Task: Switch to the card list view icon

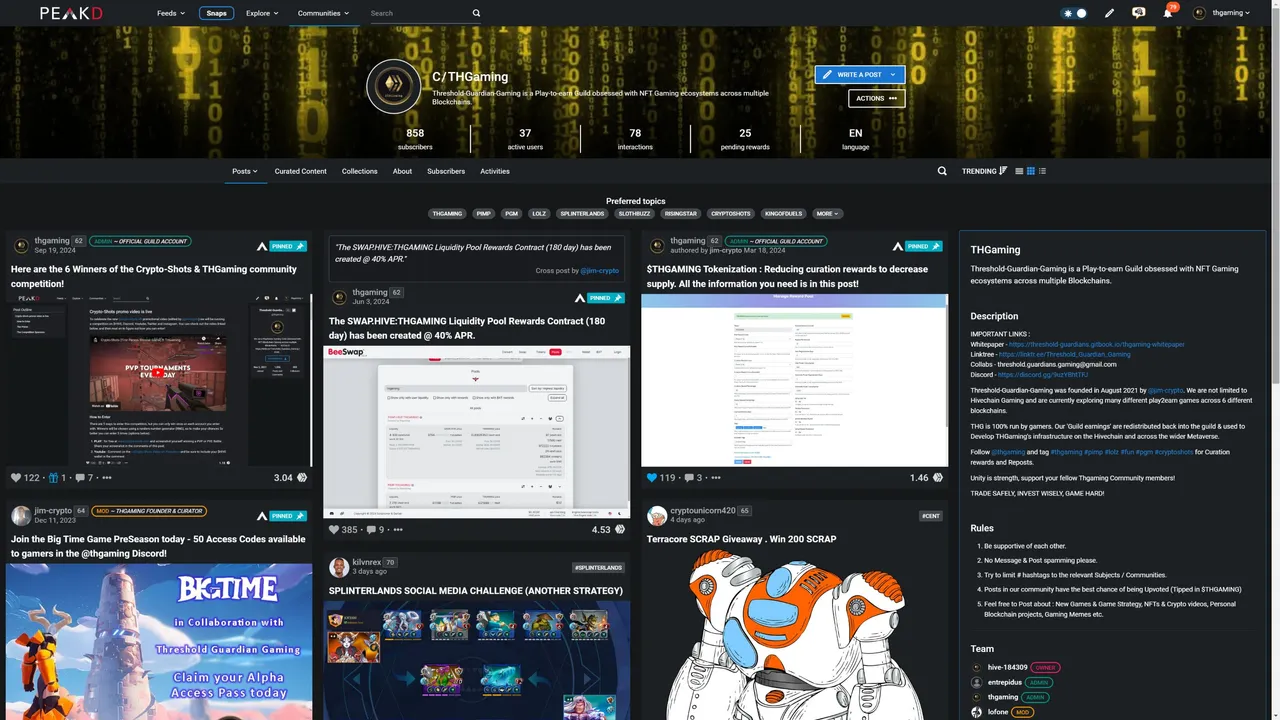Action: point(1019,171)
